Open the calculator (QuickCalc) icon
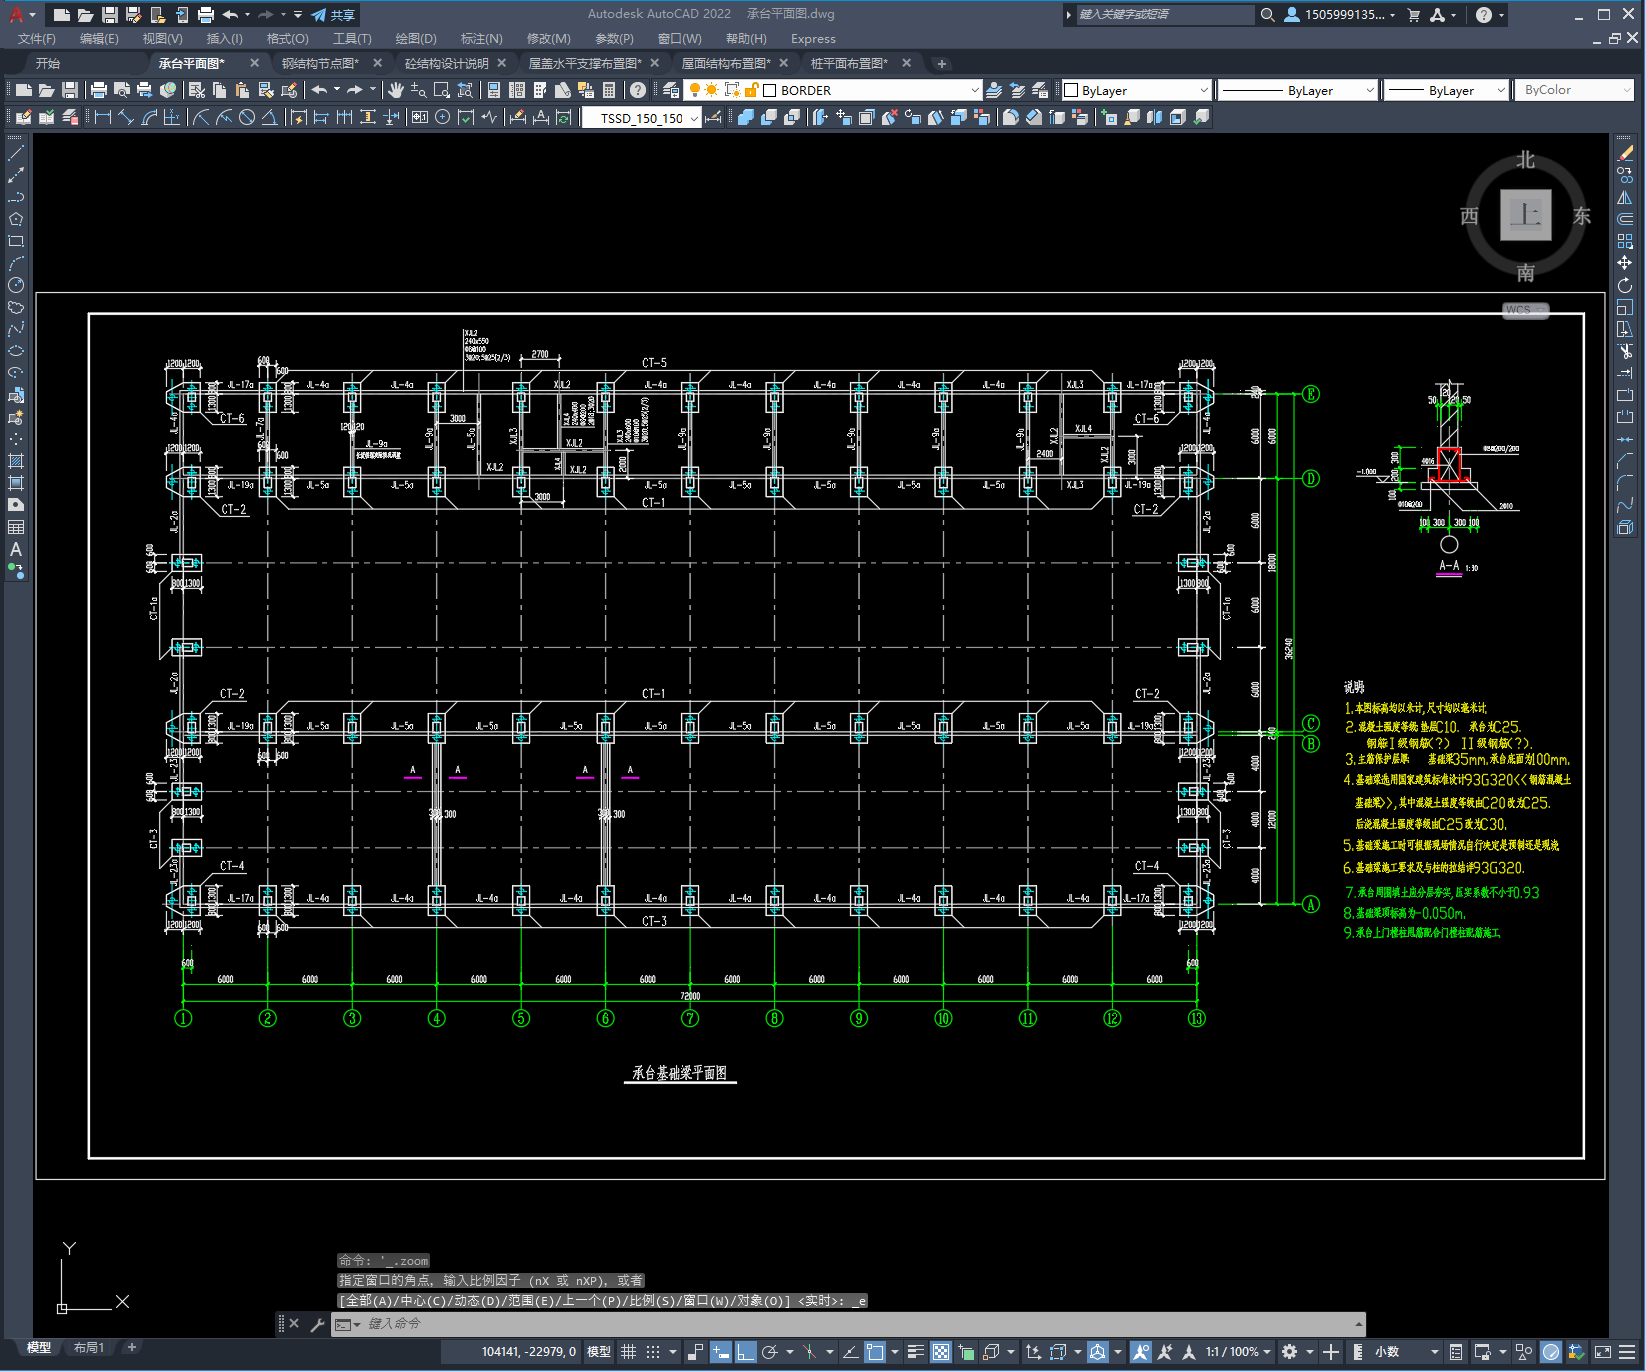The height and width of the screenshot is (1371, 1645). tap(609, 90)
